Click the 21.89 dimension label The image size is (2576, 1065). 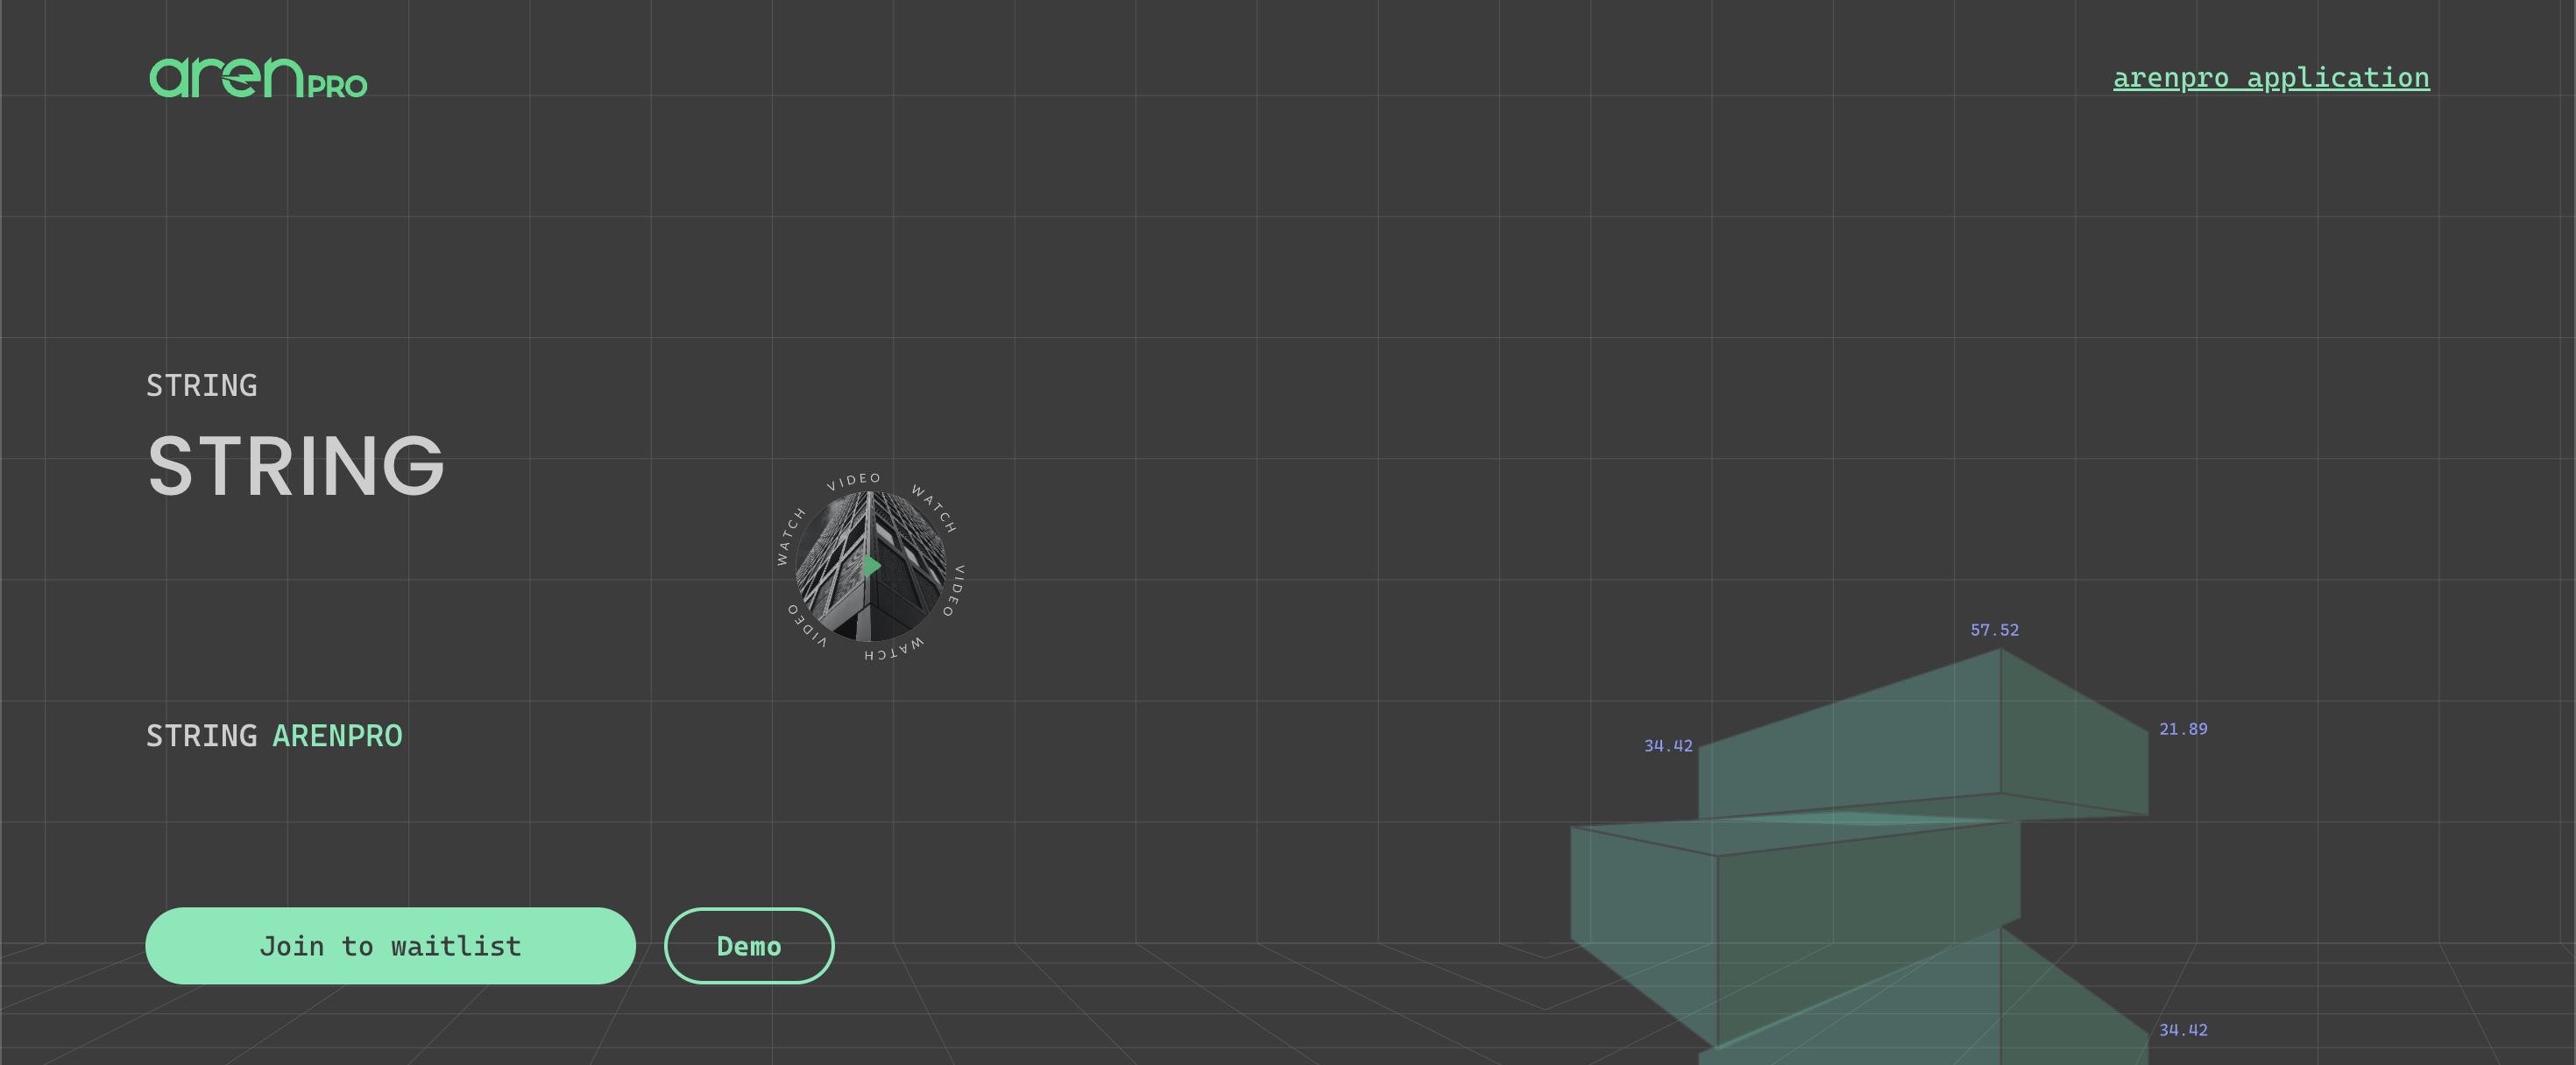click(x=2183, y=729)
